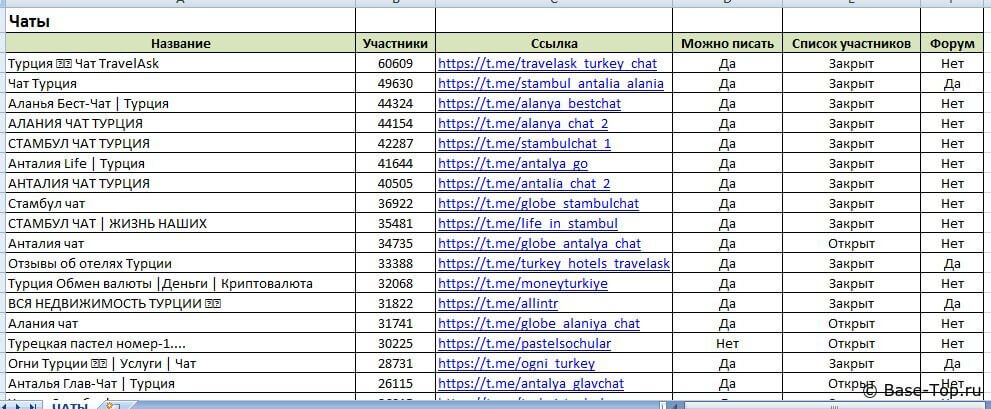Open the stambul_antalia_alania link

550,84
